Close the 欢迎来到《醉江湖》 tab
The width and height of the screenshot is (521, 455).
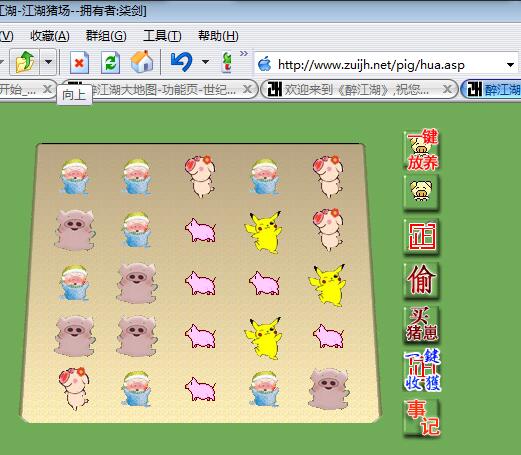pyautogui.click(x=447, y=89)
